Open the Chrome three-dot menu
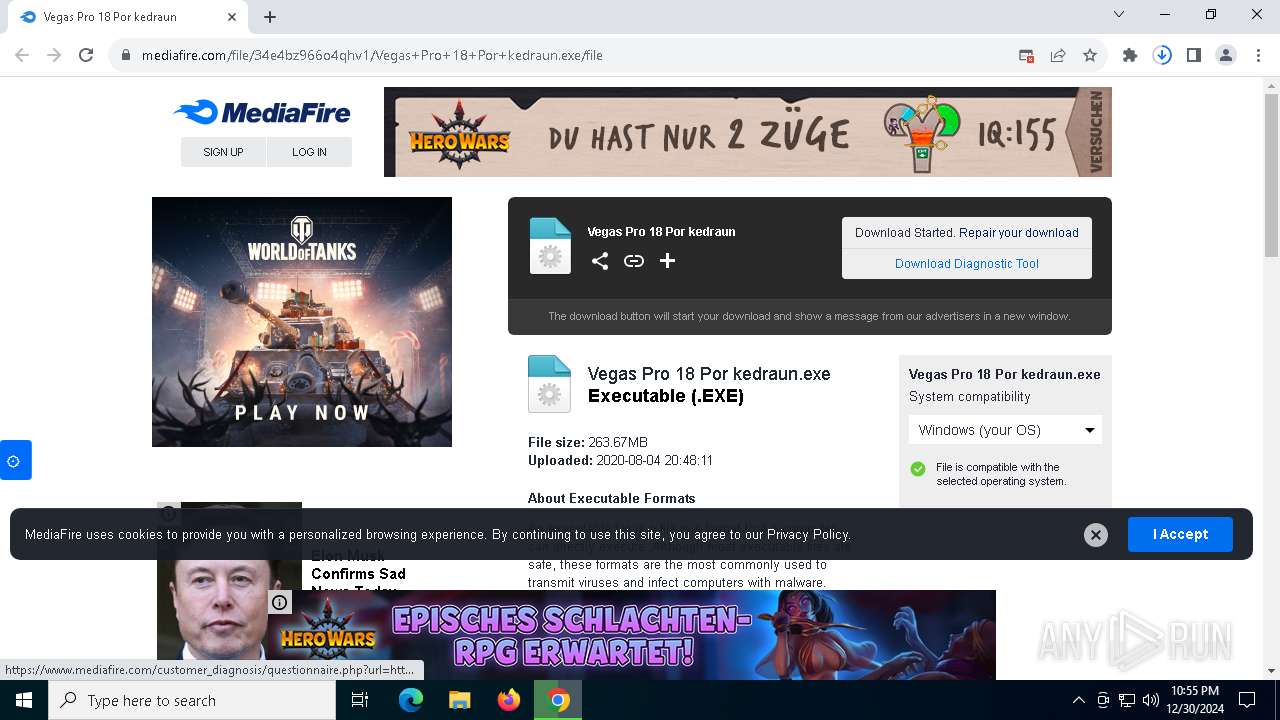This screenshot has height=720, width=1280. click(x=1257, y=55)
